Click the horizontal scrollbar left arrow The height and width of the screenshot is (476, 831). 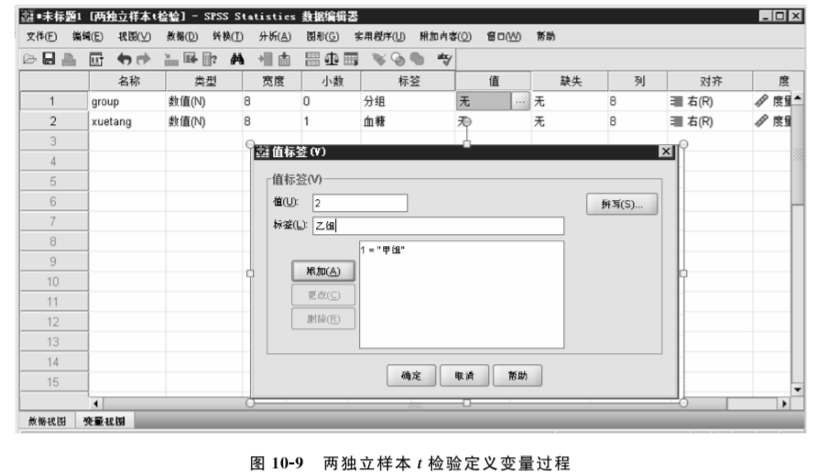click(x=96, y=404)
